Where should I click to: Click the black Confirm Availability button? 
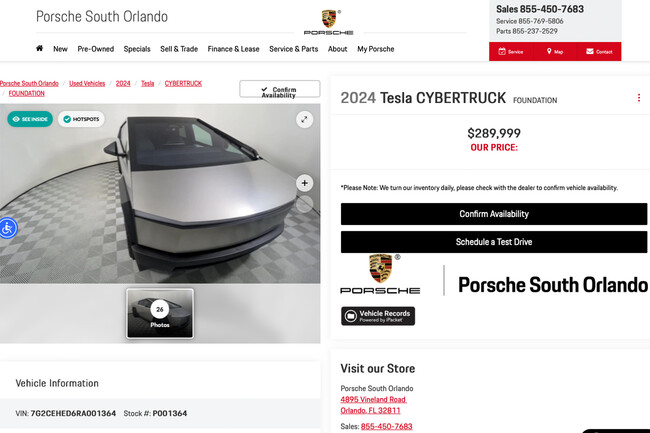494,214
